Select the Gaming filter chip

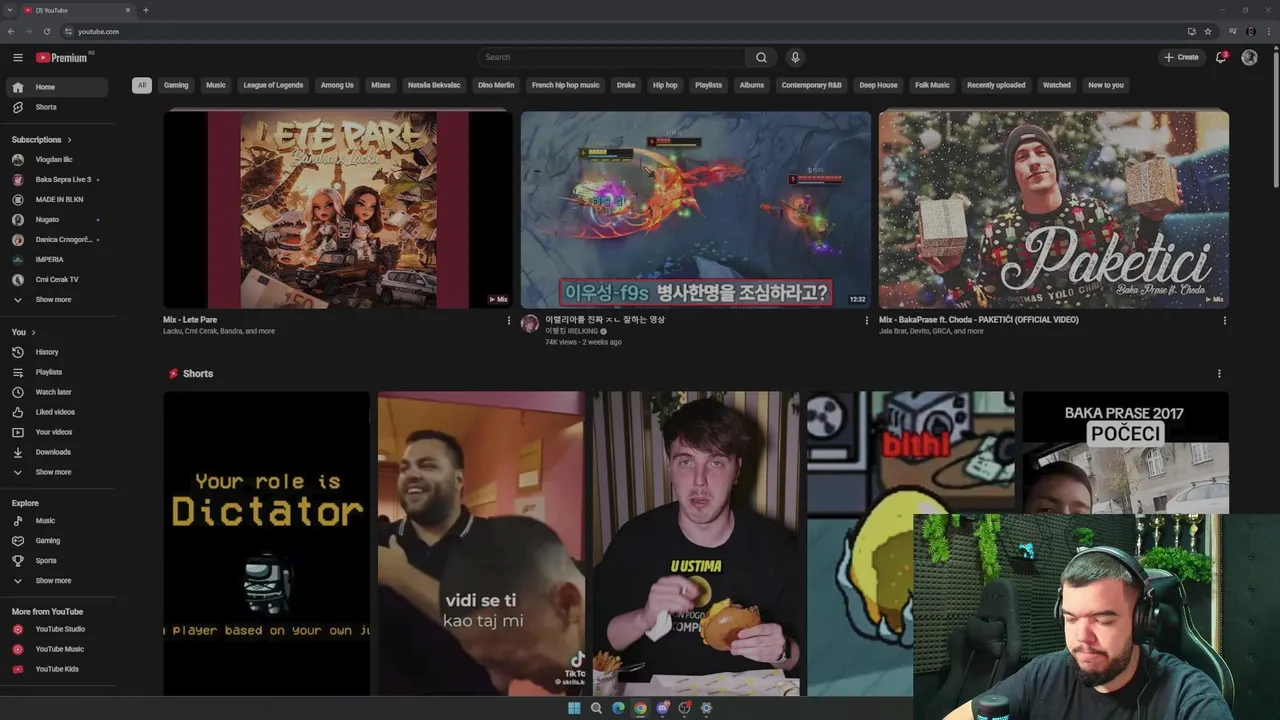click(176, 85)
